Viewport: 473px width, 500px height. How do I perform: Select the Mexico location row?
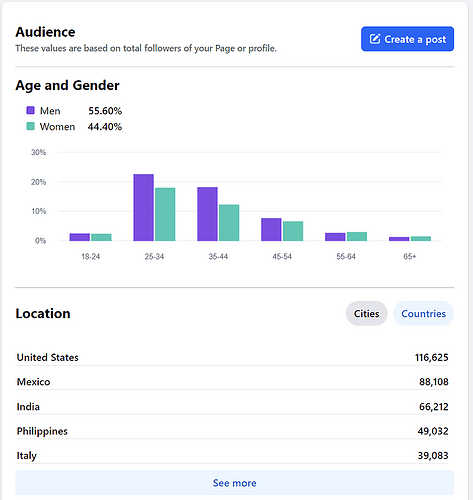(233, 382)
